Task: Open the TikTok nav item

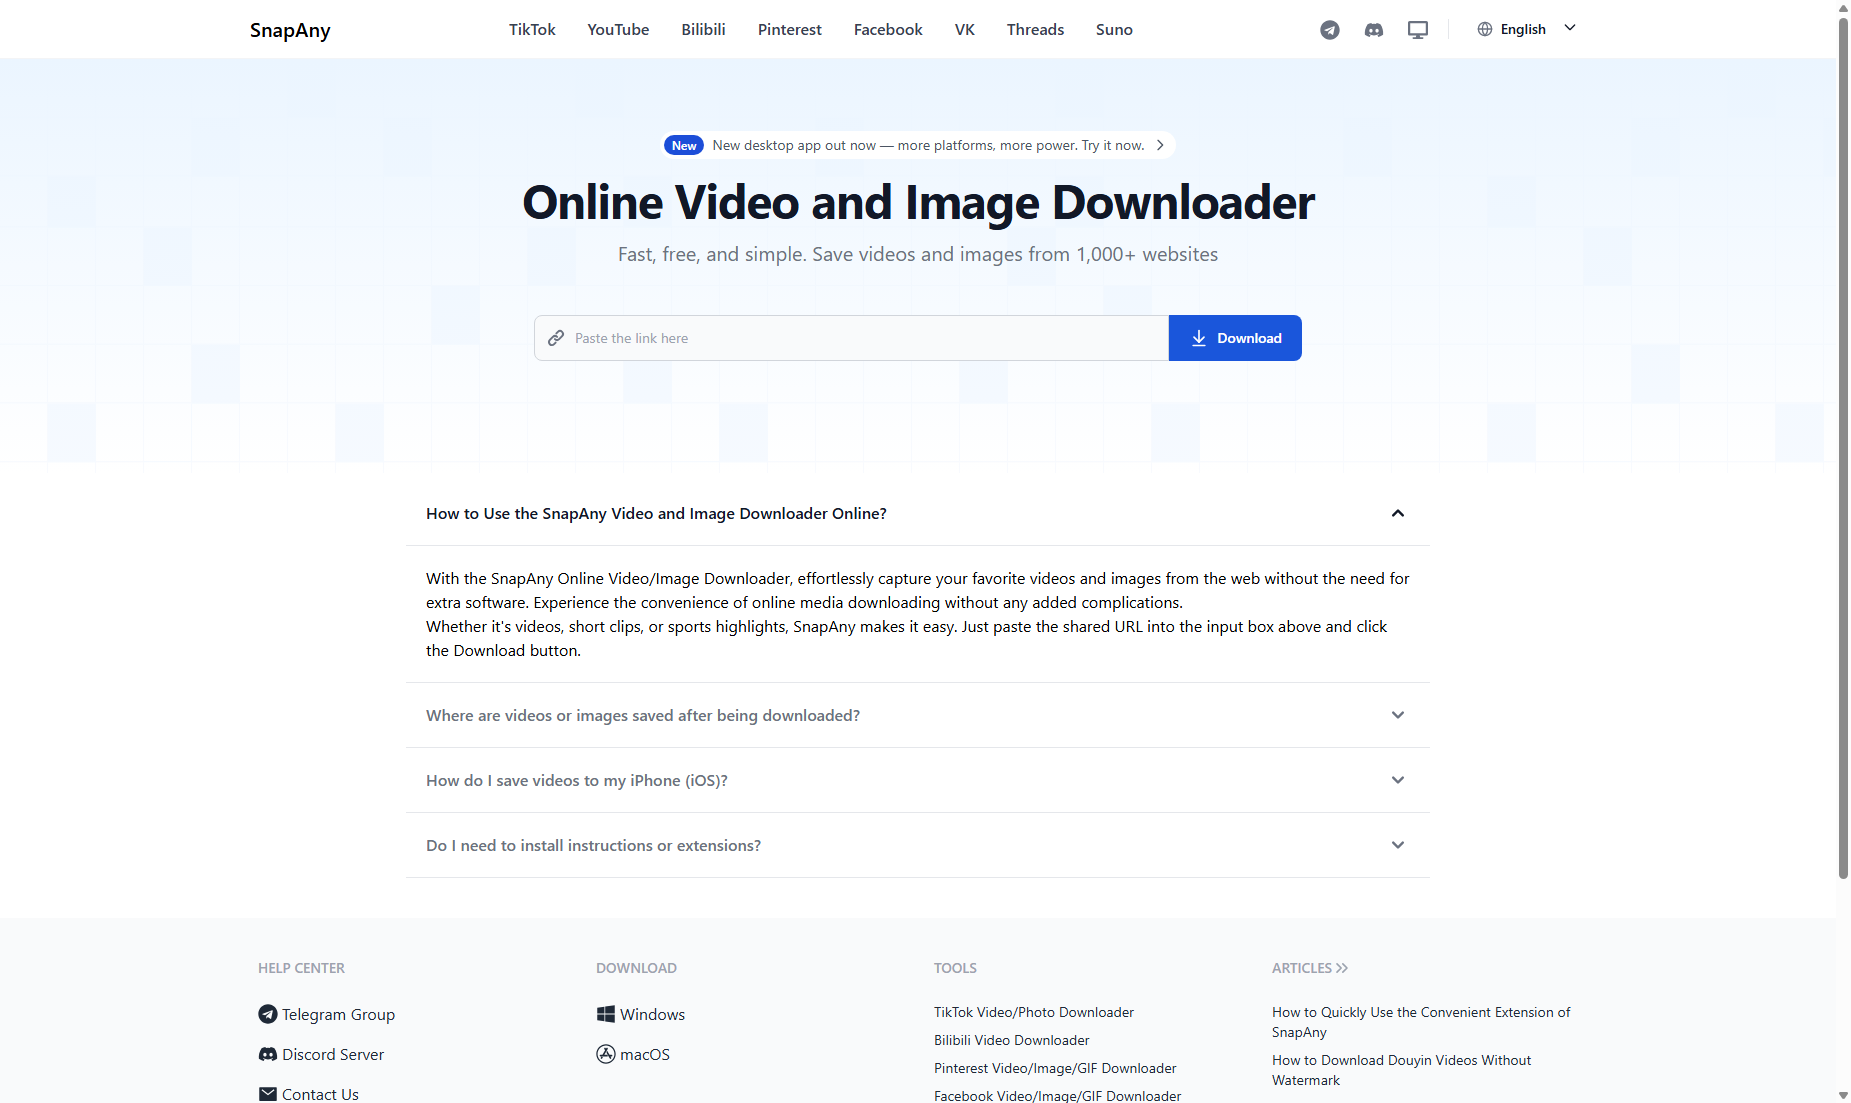Action: (x=532, y=30)
